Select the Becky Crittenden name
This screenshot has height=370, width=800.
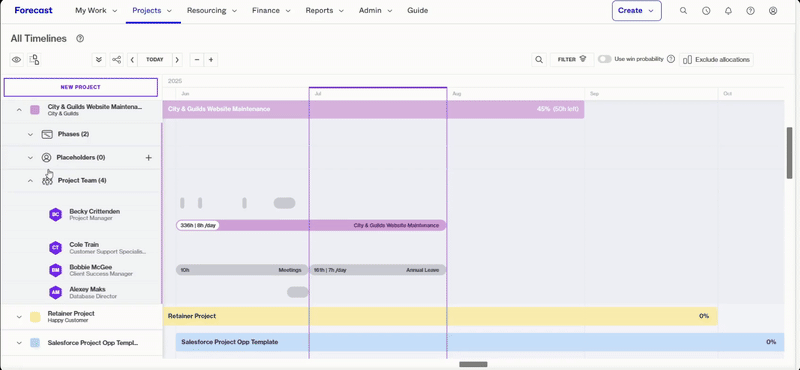pos(95,211)
